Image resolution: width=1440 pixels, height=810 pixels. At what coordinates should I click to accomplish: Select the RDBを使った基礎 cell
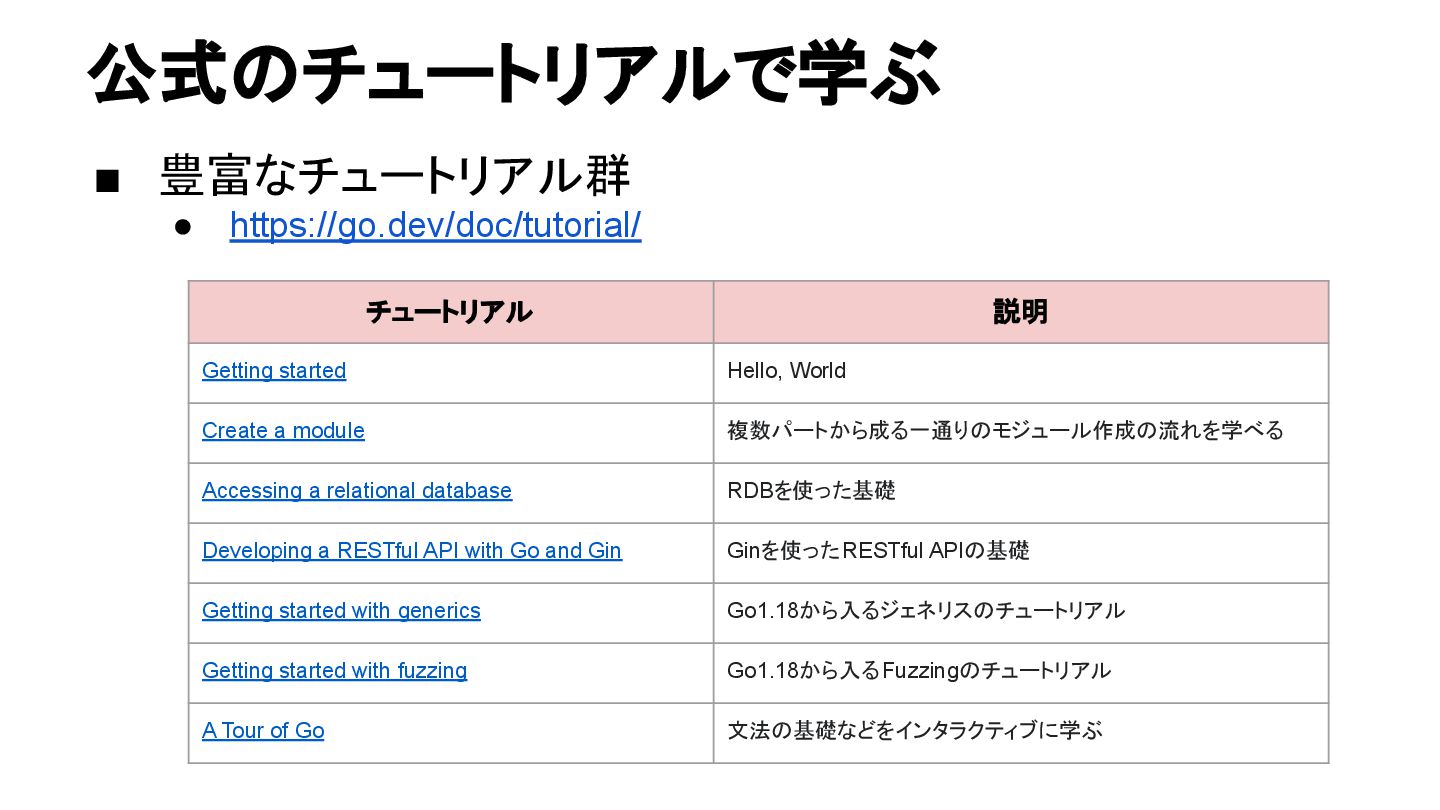pos(1021,493)
